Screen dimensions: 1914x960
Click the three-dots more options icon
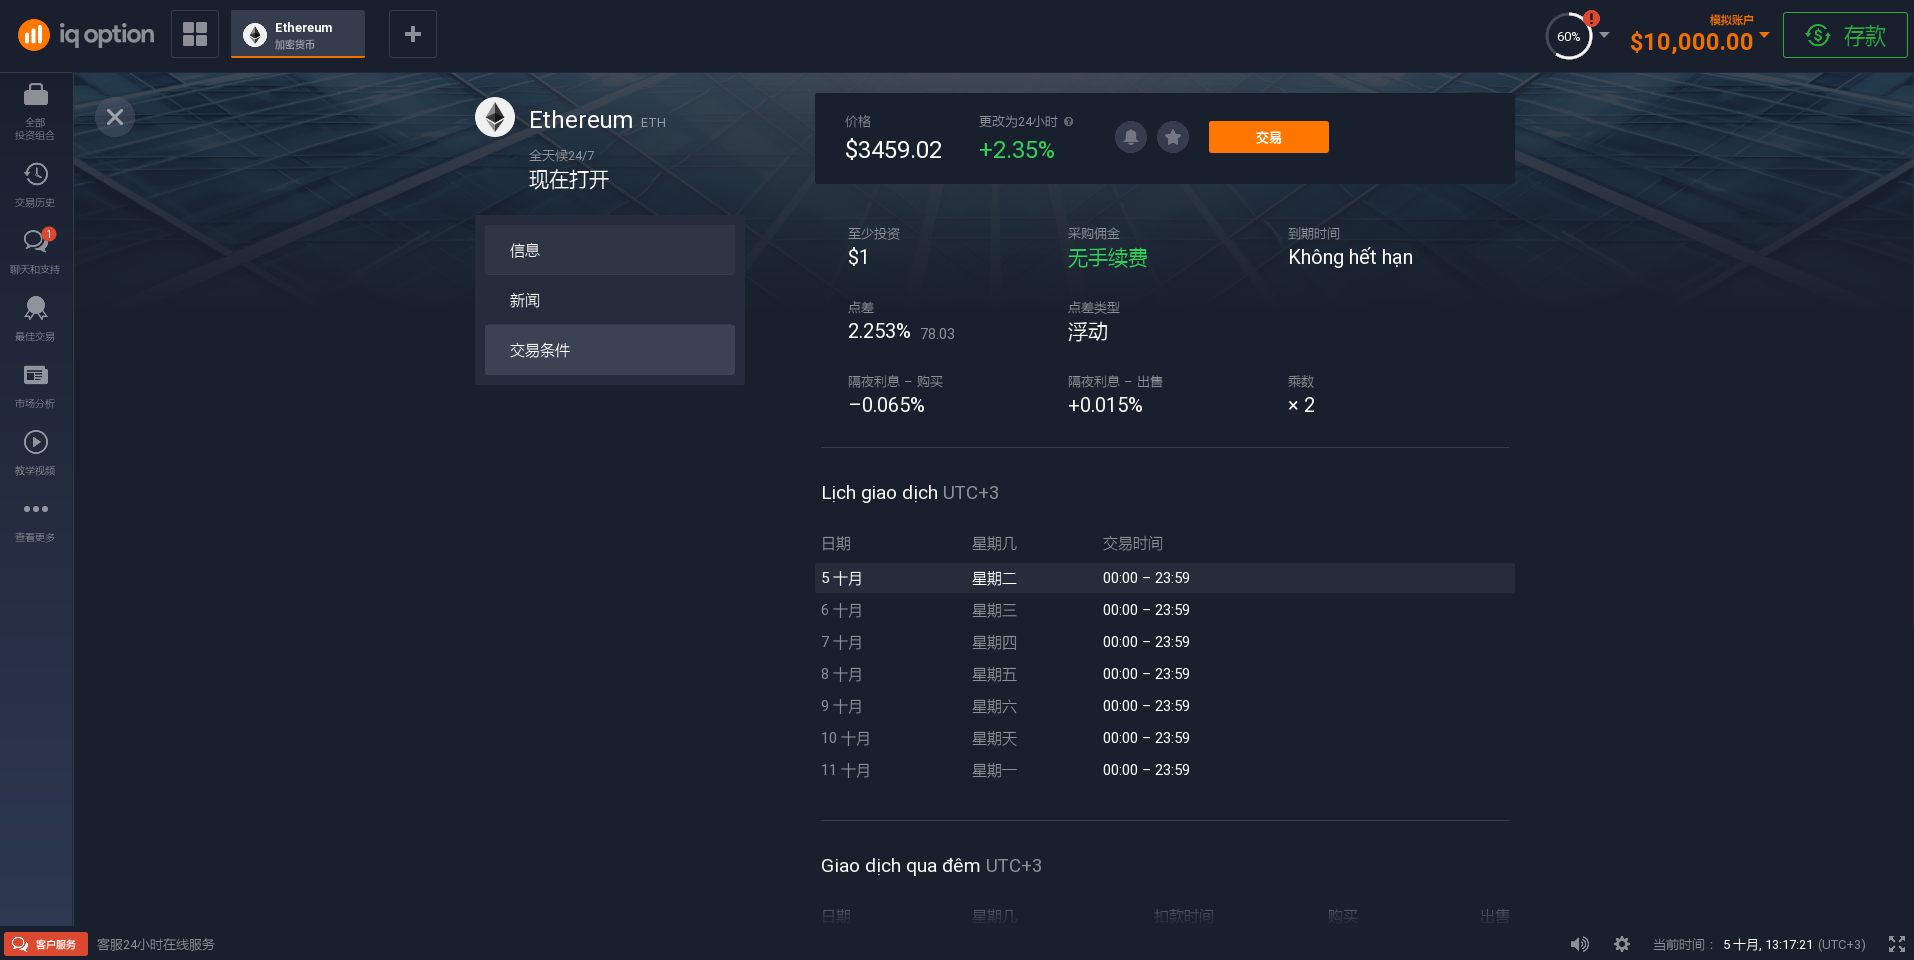(x=36, y=509)
